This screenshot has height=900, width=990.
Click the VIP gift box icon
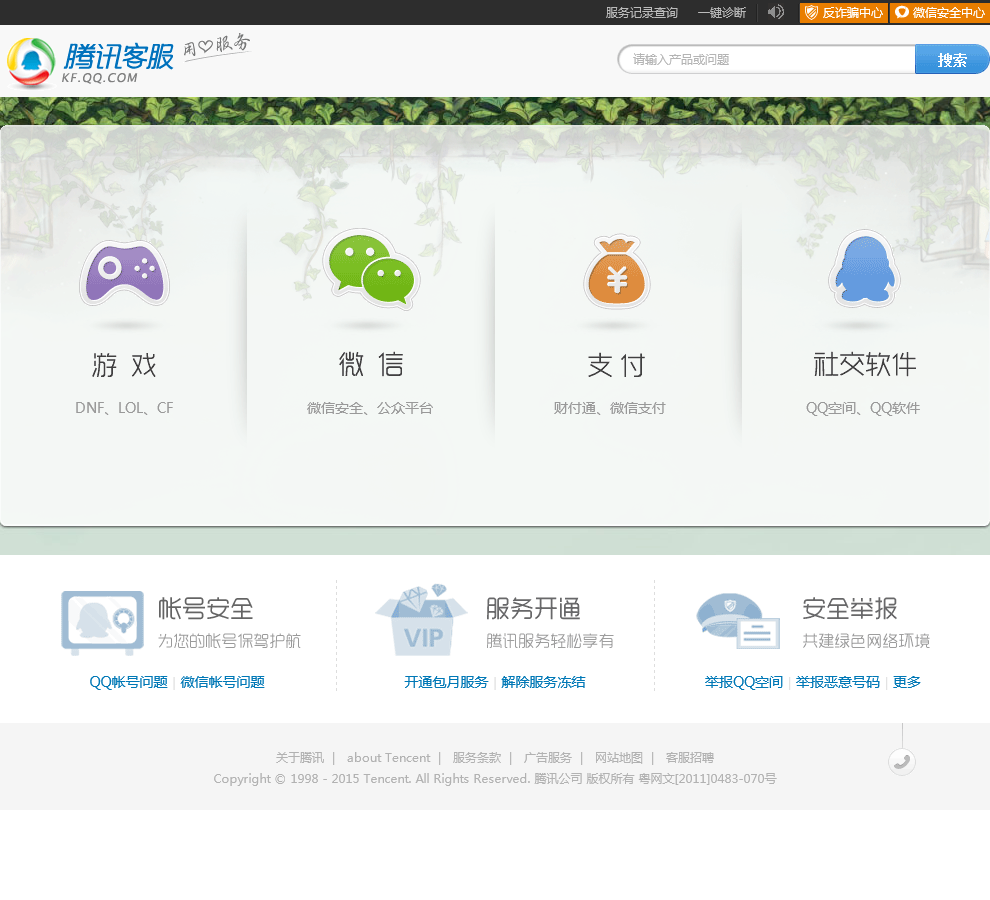(421, 620)
